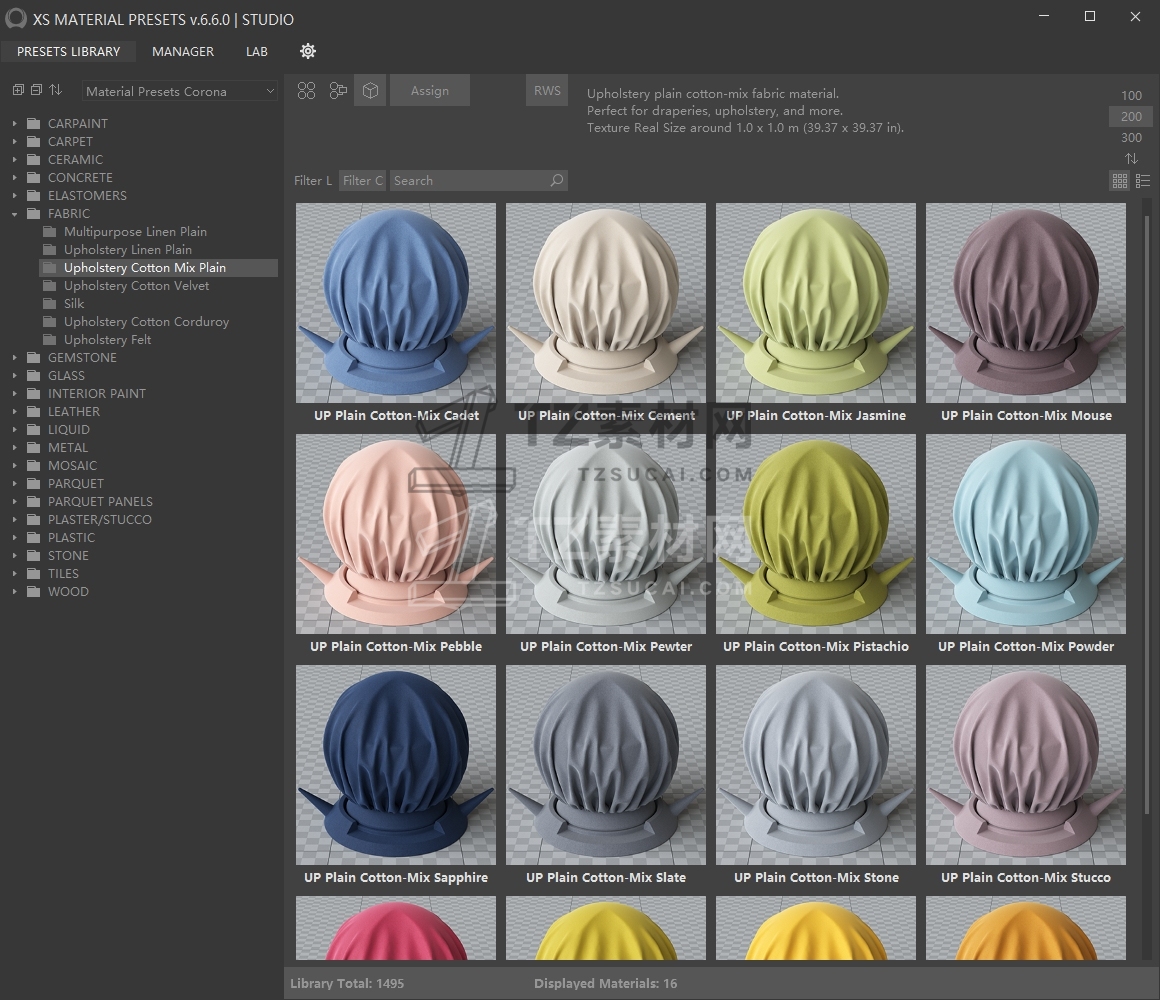Select UP Plain Cotton-Mix Cement thumbnail
1160x1000 pixels.
tap(606, 303)
